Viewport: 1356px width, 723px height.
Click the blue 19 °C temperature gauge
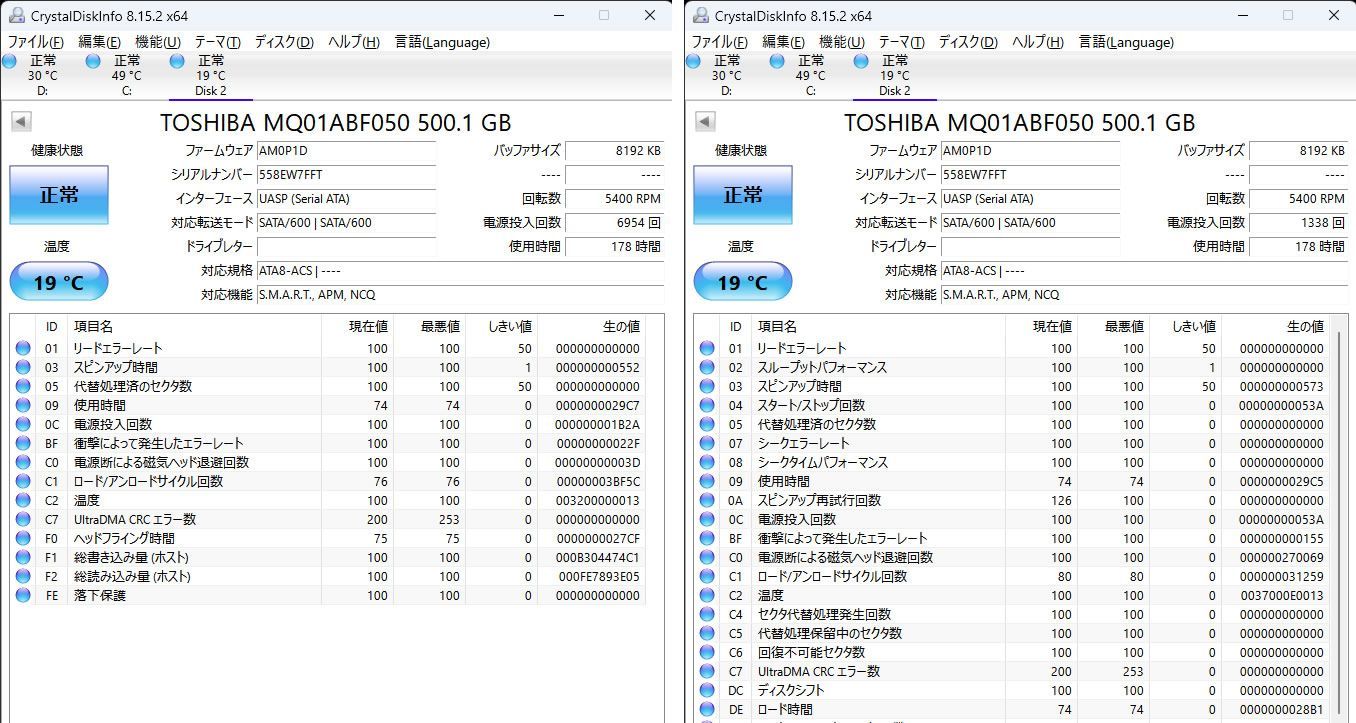58,281
